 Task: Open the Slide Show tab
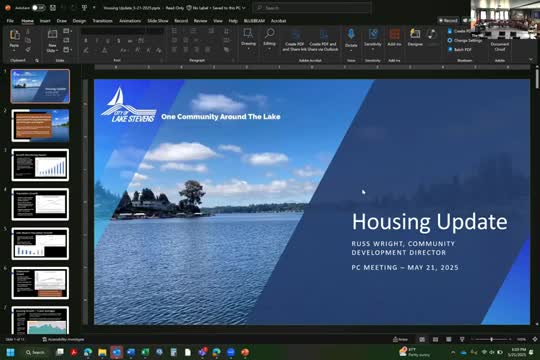point(158,21)
